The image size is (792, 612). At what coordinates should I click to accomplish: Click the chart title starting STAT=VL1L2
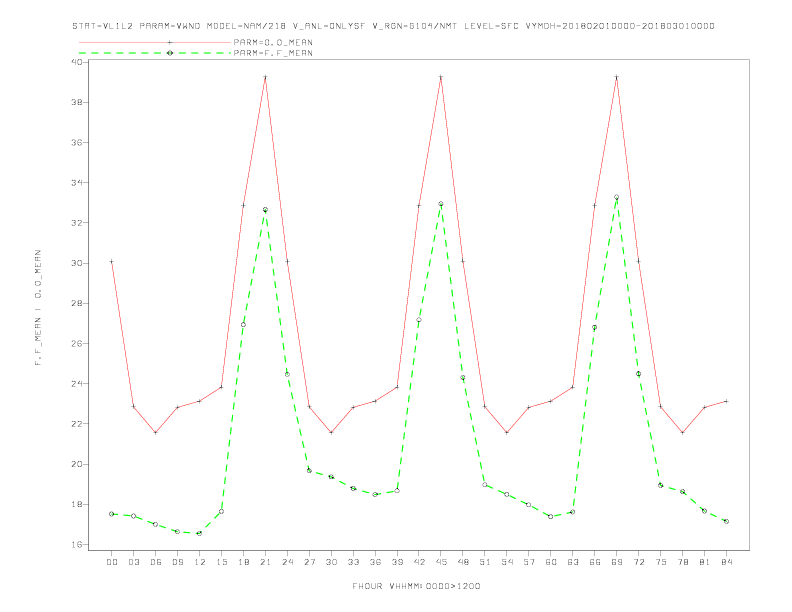tap(393, 26)
